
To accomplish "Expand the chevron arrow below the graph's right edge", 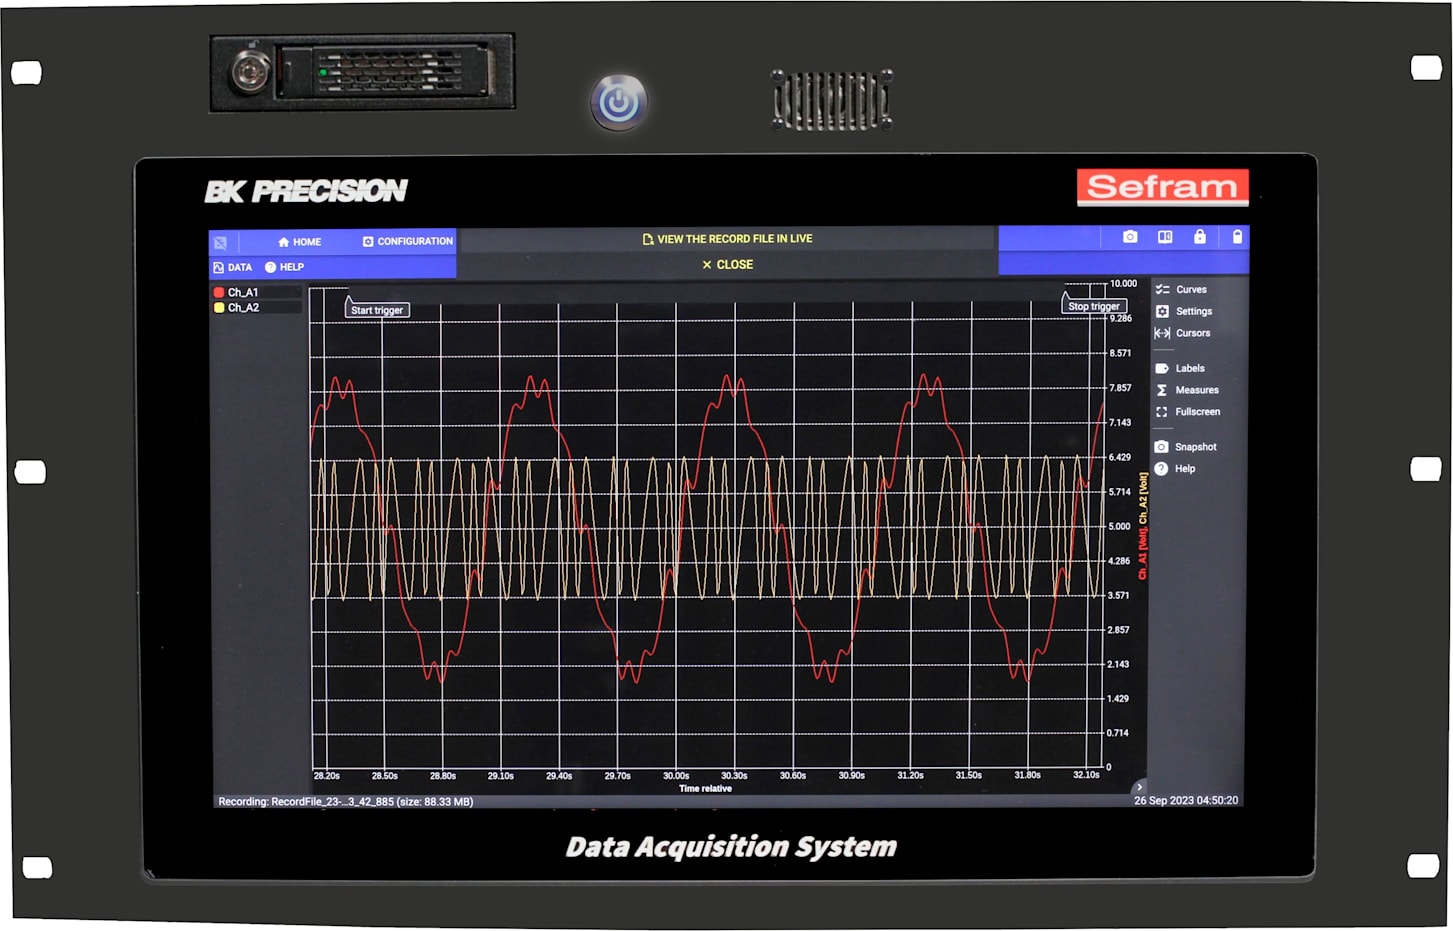I will 1139,788.
